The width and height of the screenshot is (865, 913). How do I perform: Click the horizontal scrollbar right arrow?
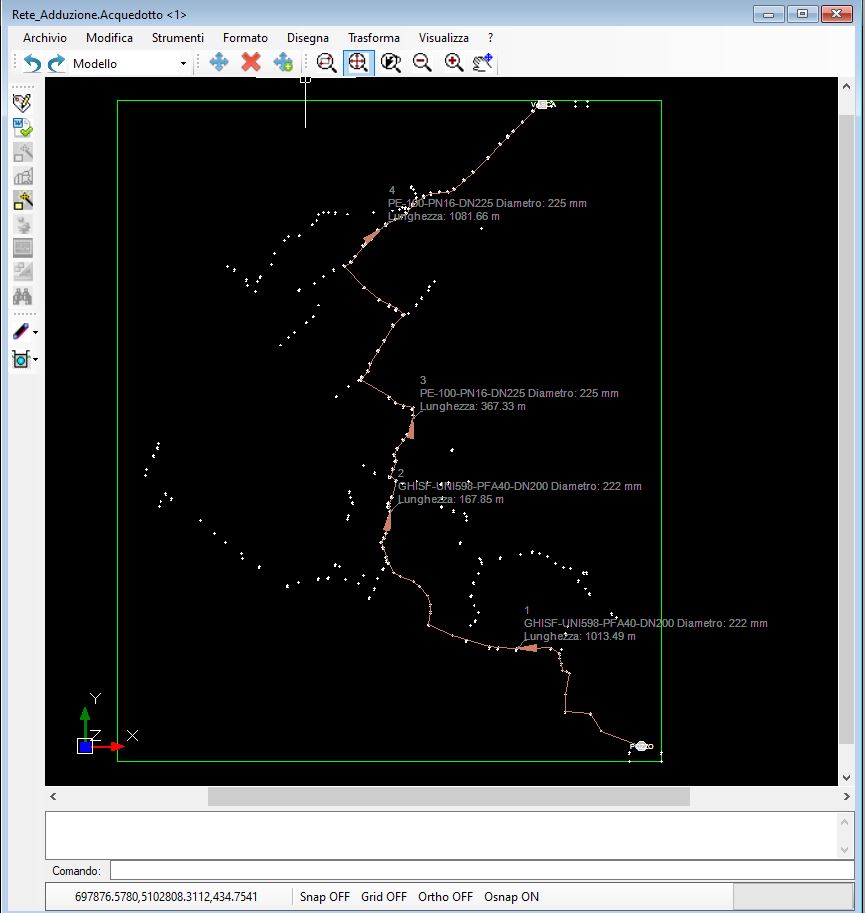click(846, 796)
